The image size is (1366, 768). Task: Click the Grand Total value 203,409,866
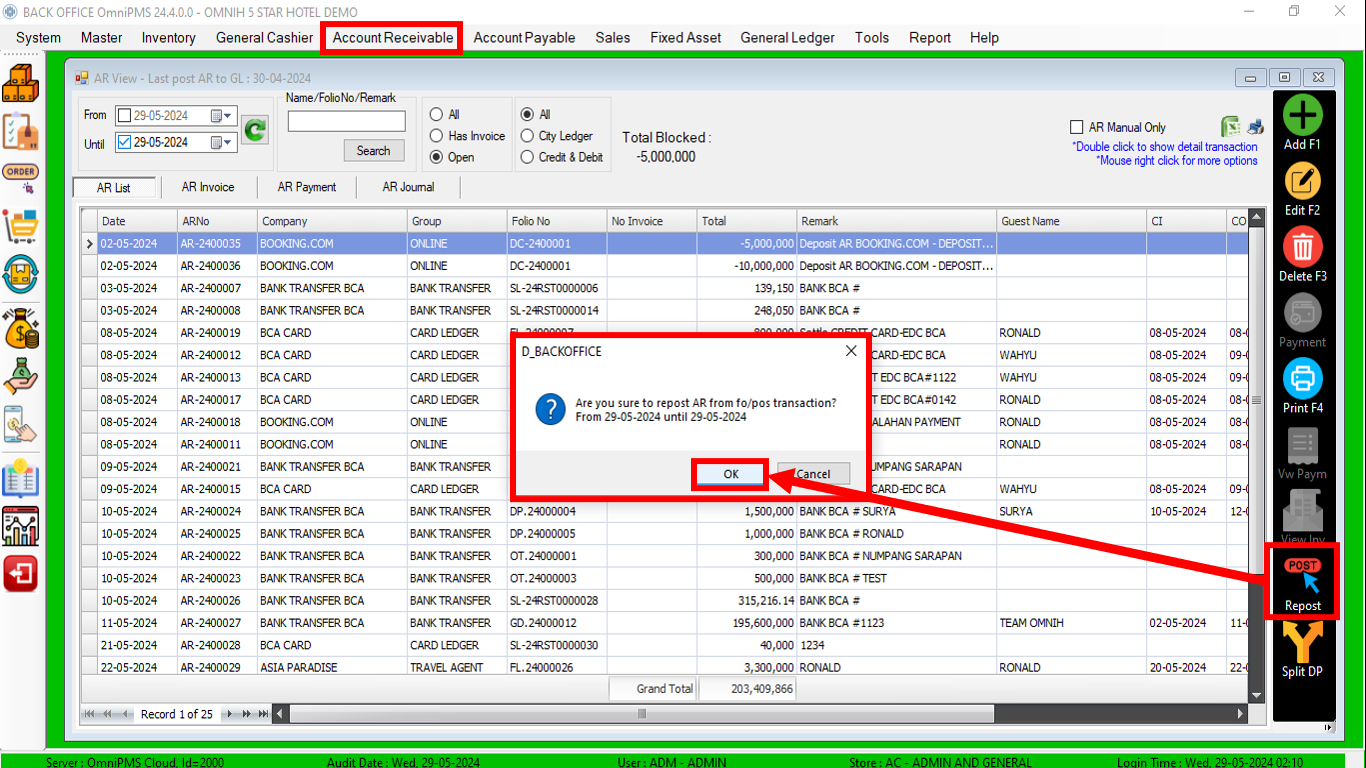[747, 689]
